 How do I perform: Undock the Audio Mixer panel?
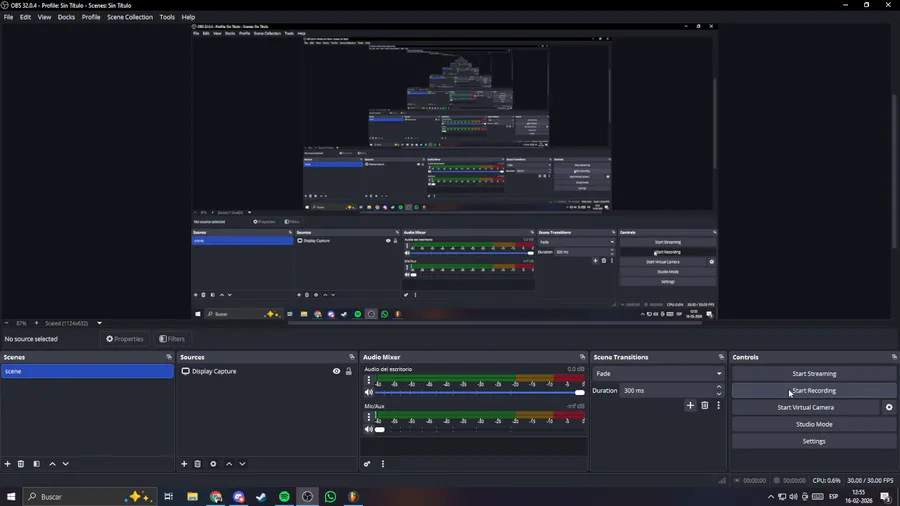pyautogui.click(x=582, y=357)
